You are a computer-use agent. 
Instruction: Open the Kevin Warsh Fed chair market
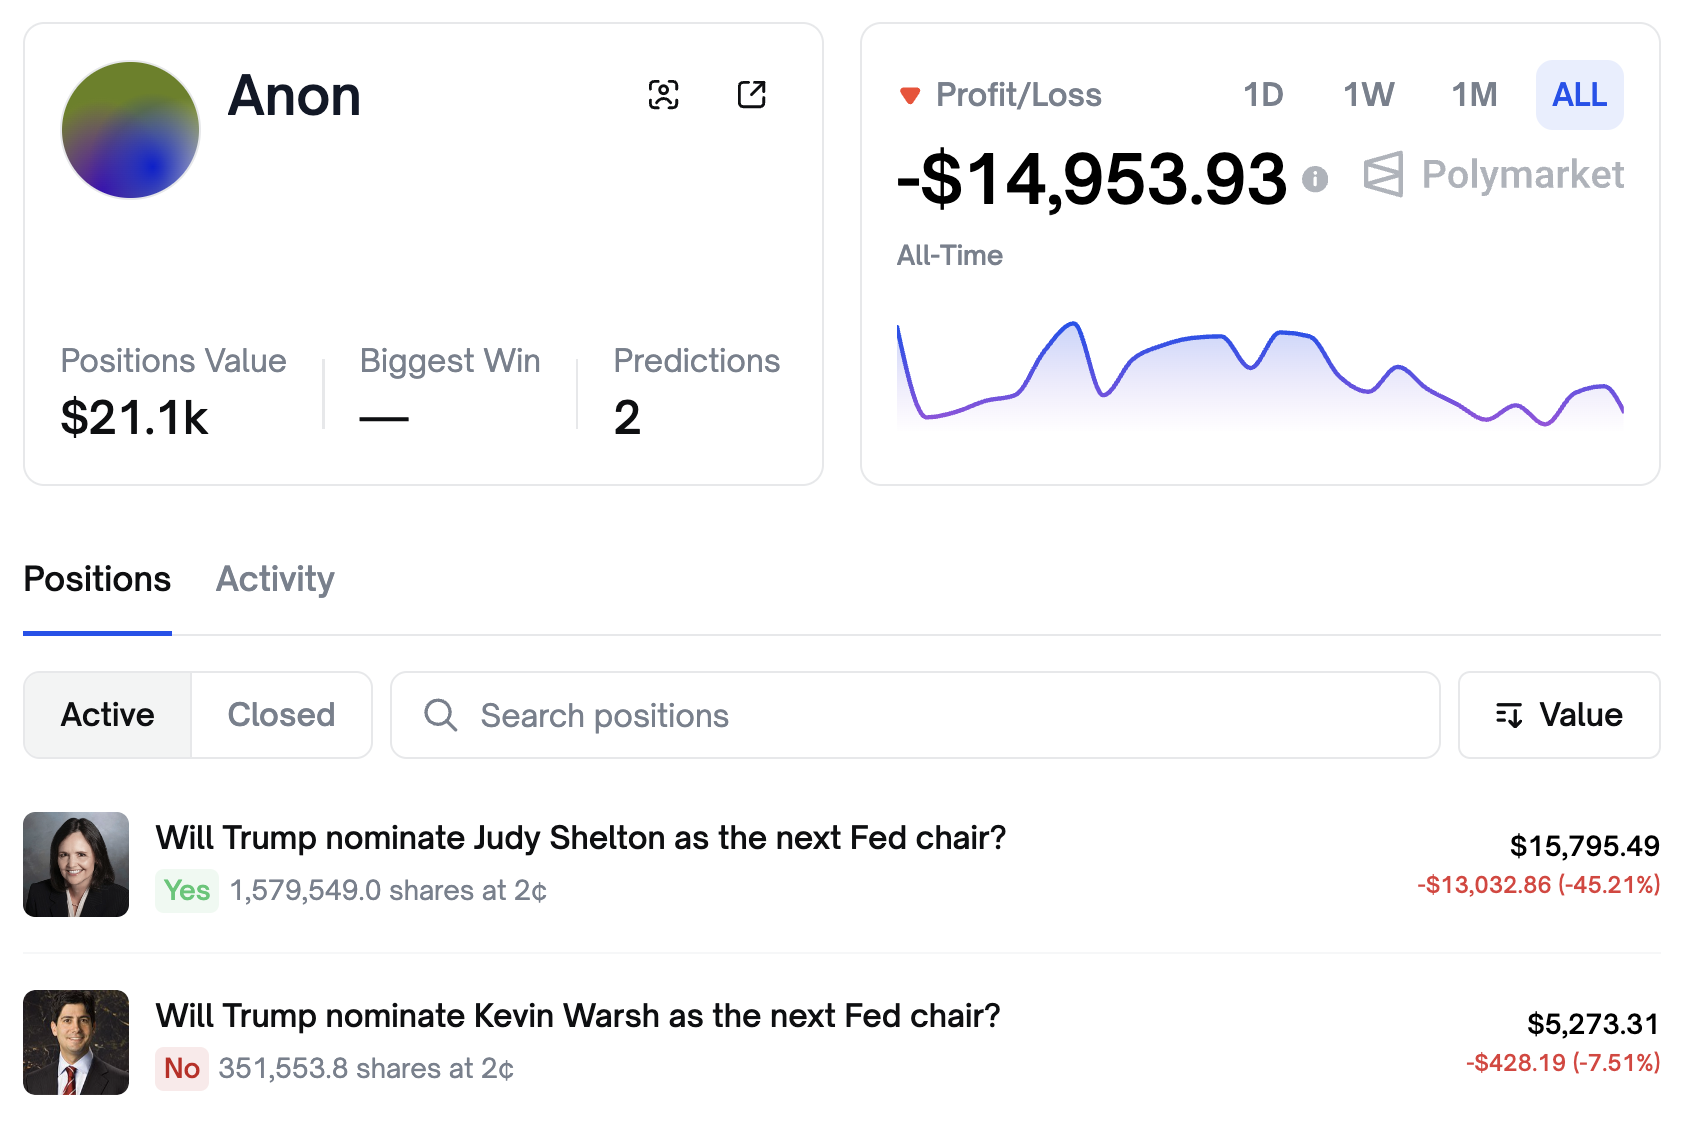(x=577, y=1016)
